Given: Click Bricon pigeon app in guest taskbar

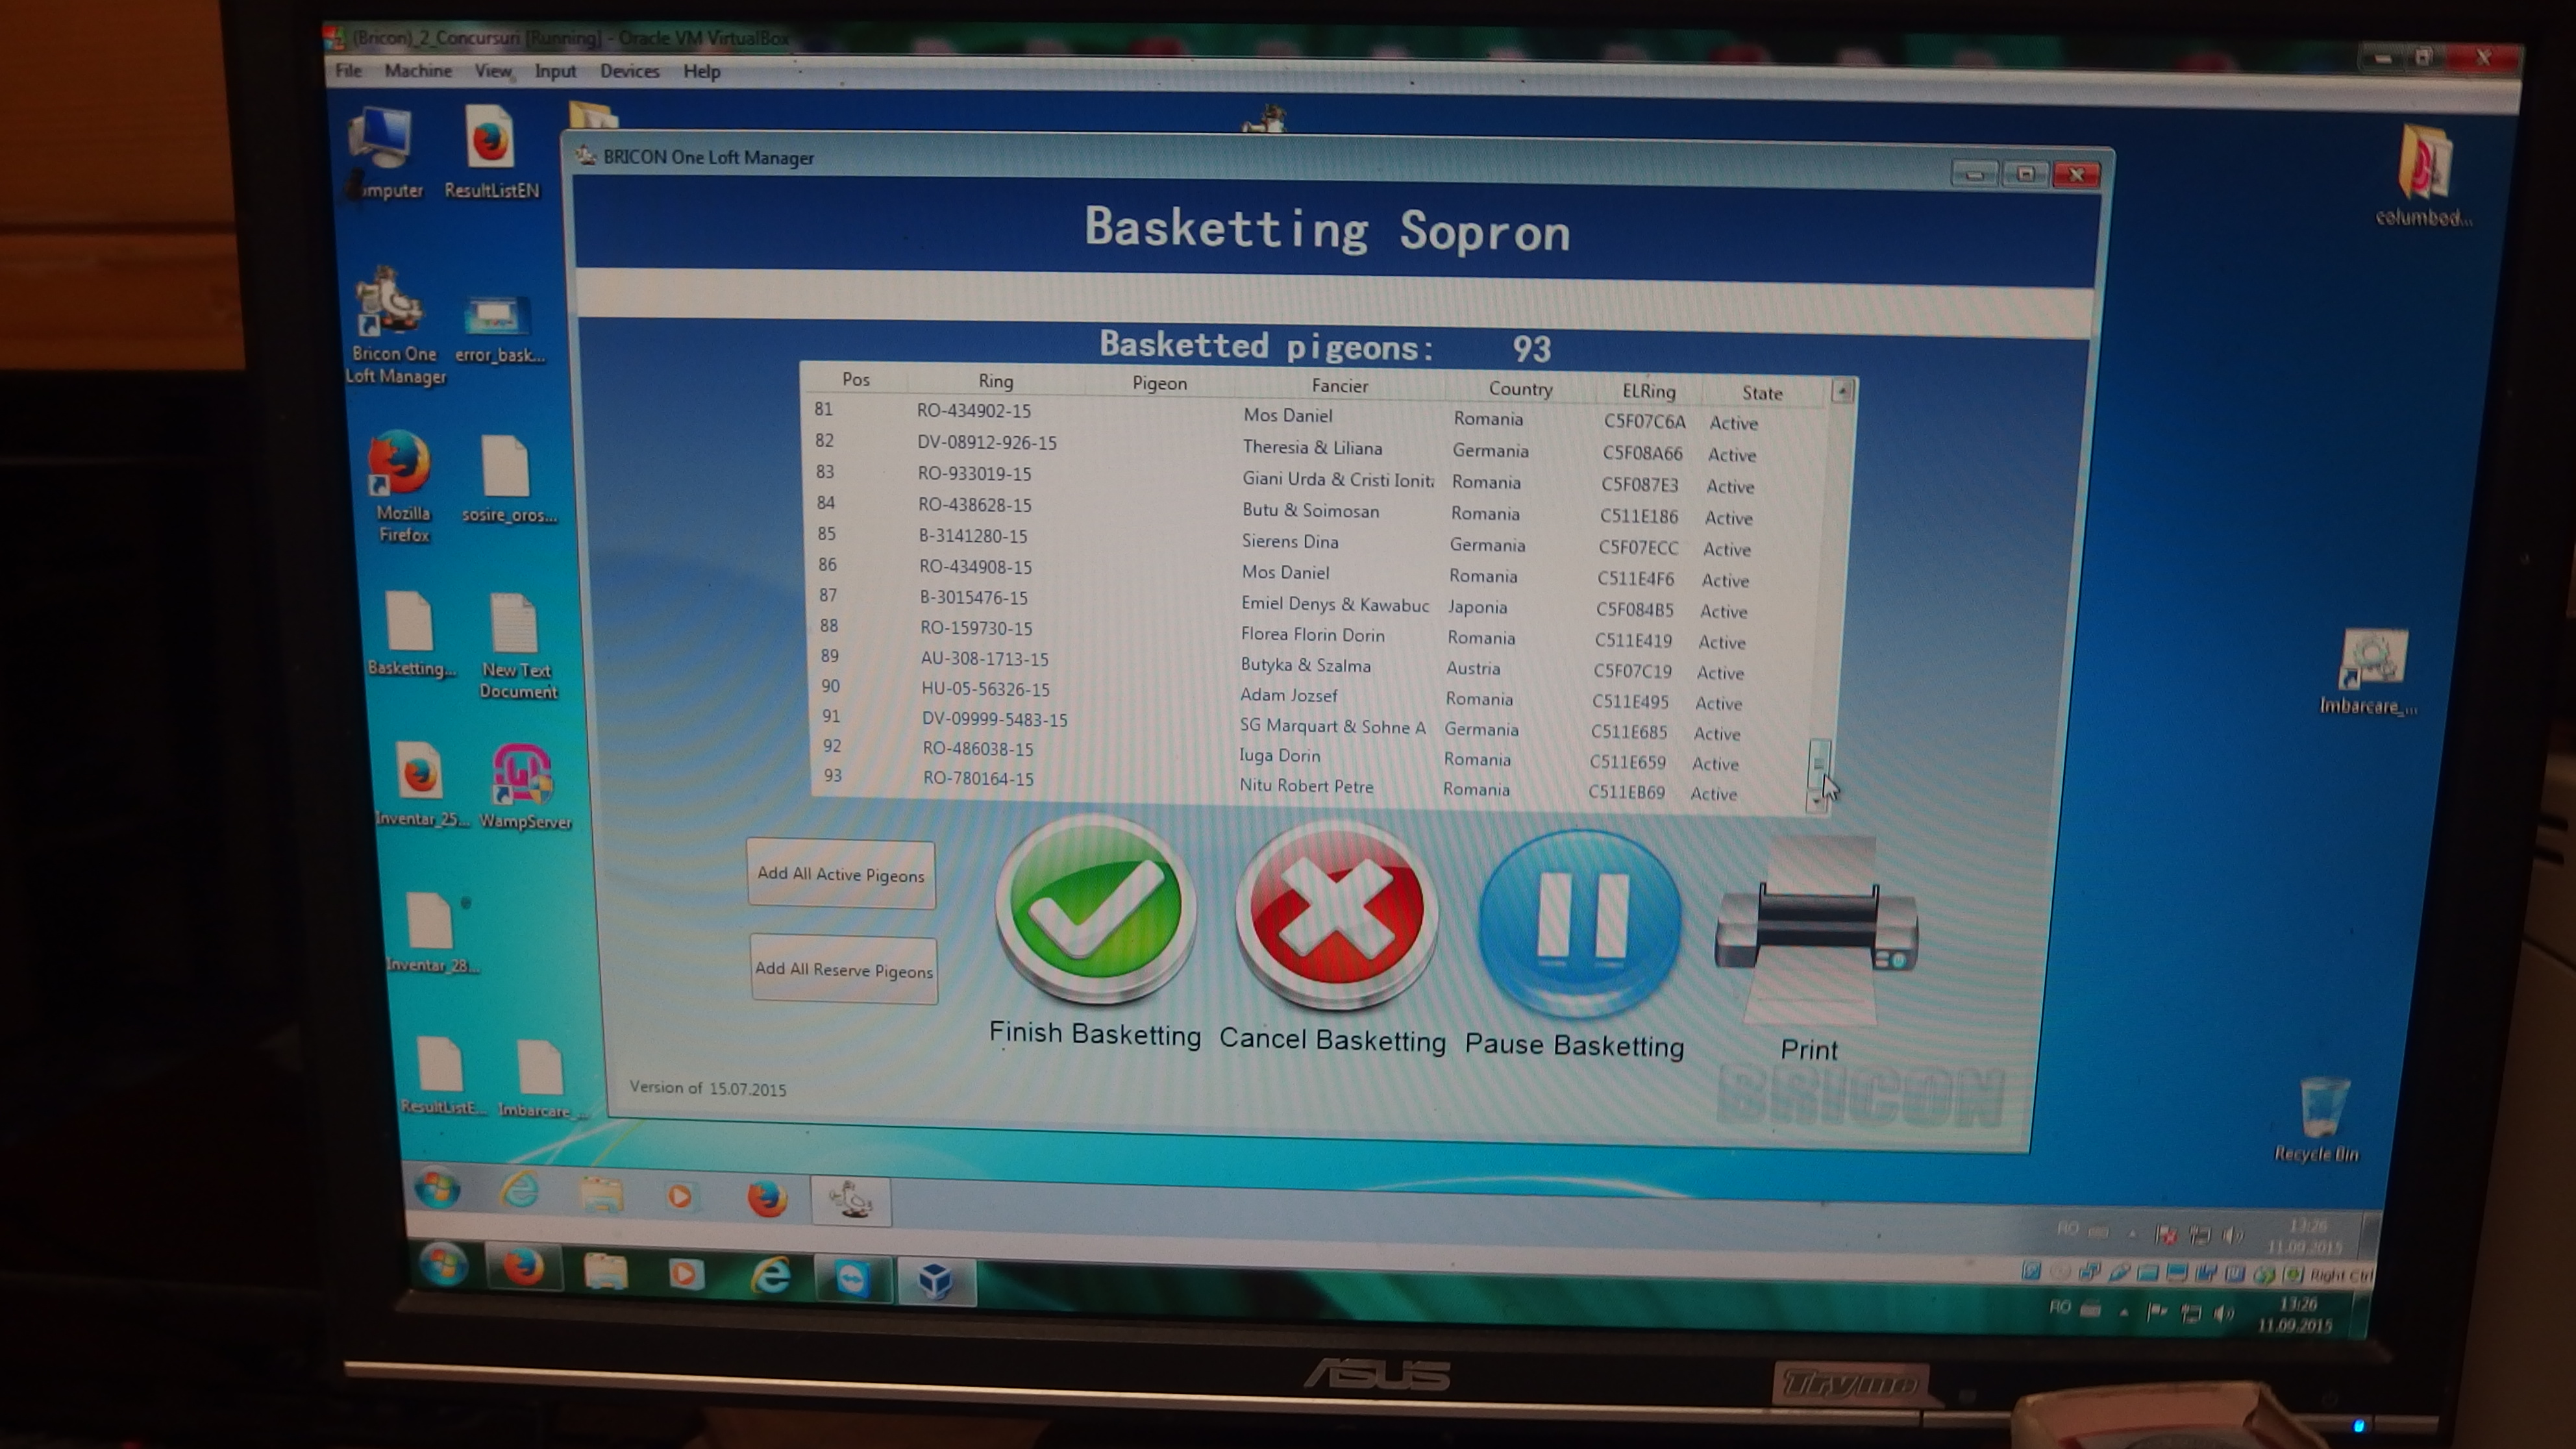Looking at the screenshot, I should 851,1201.
